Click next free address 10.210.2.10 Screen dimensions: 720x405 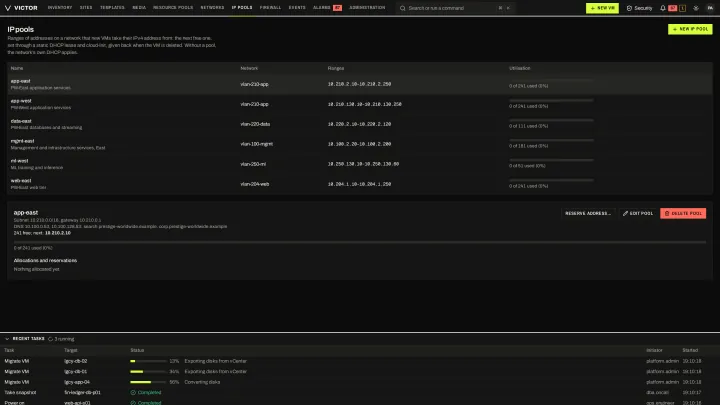57,233
